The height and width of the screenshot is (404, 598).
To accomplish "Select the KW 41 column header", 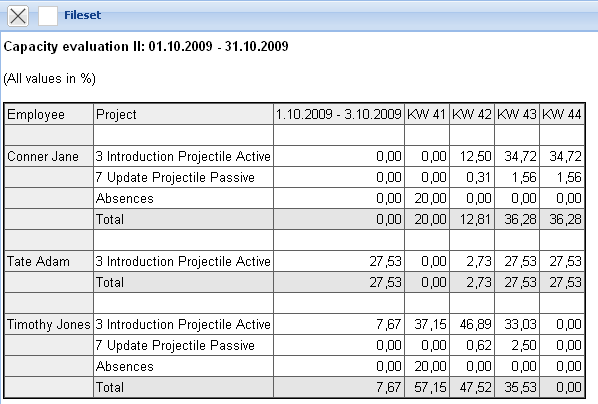I will [x=427, y=114].
